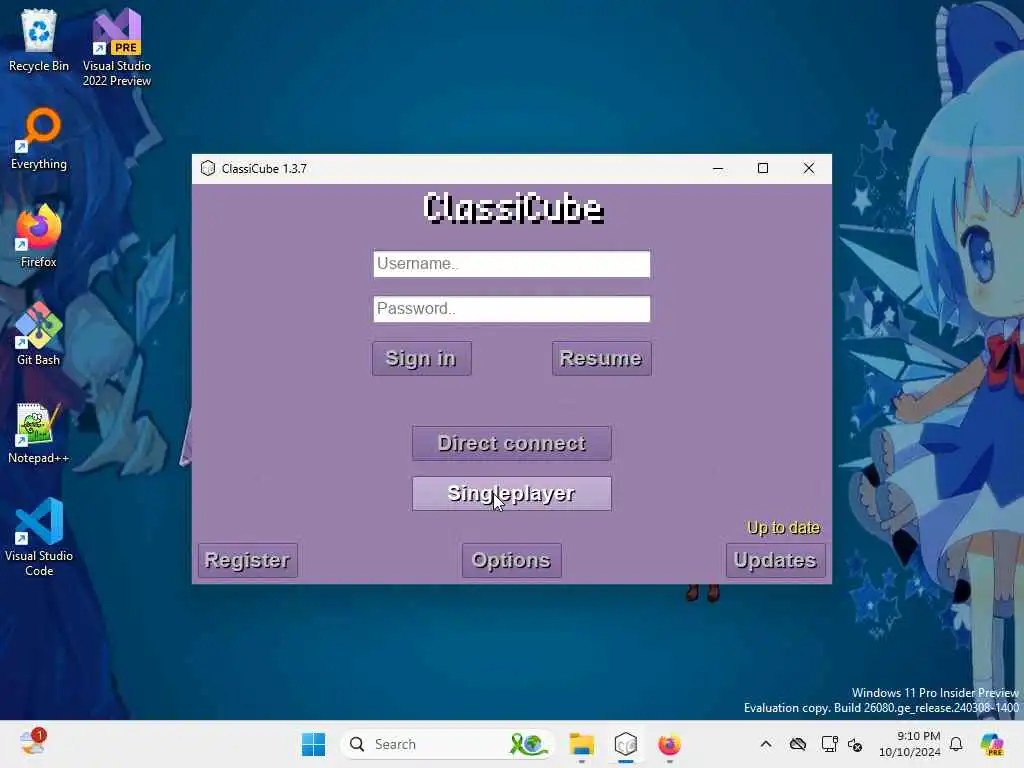Screen dimensions: 1024x768
Task: Select the Everything search desktop icon
Action: tap(39, 139)
